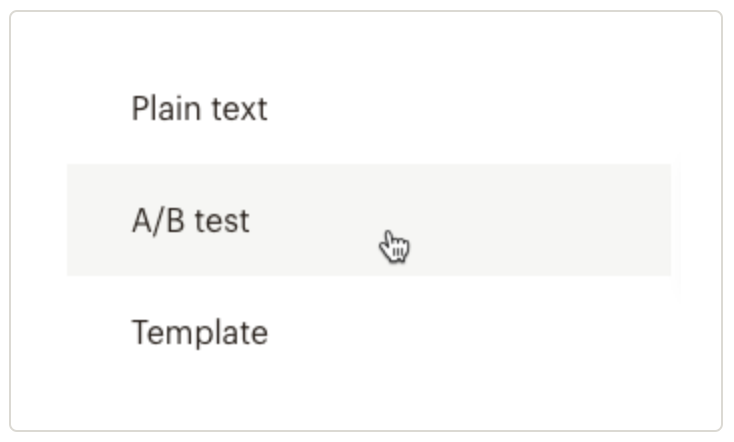Screen dimensions: 734x442
Task: Click the Template menu entry
Action: pyautogui.click(x=199, y=332)
